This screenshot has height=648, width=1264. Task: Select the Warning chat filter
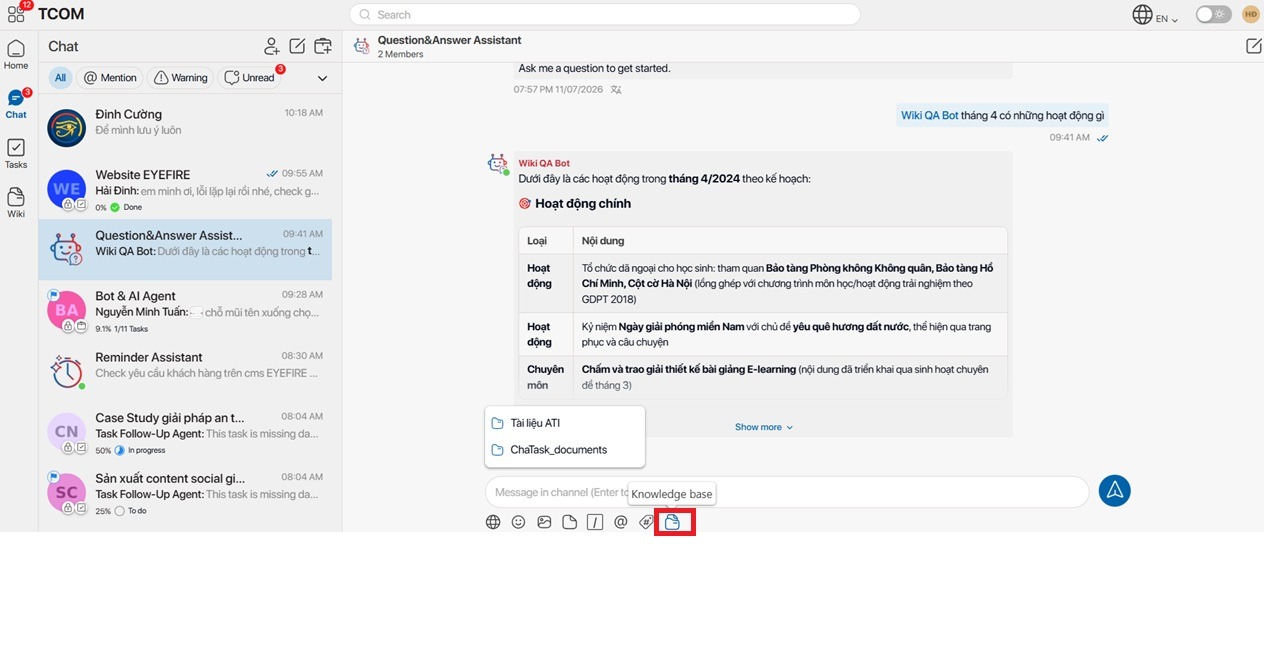181,78
